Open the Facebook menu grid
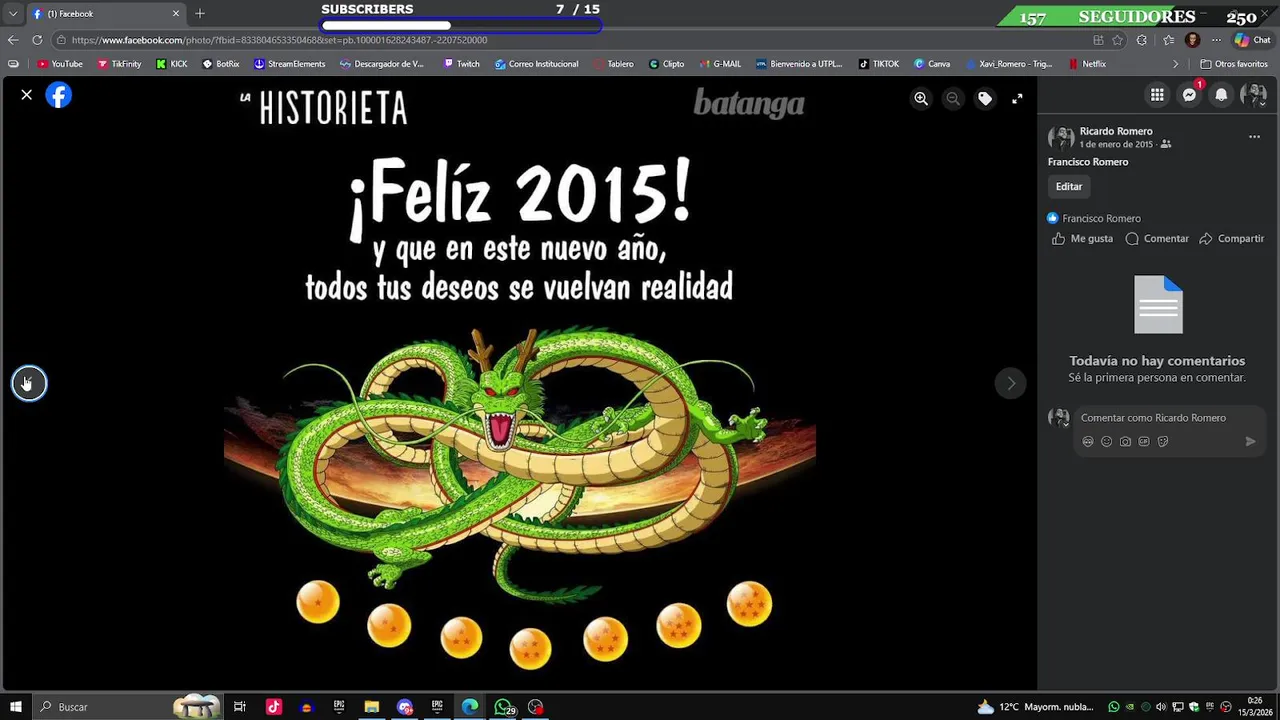This screenshot has height=720, width=1280. (1157, 95)
